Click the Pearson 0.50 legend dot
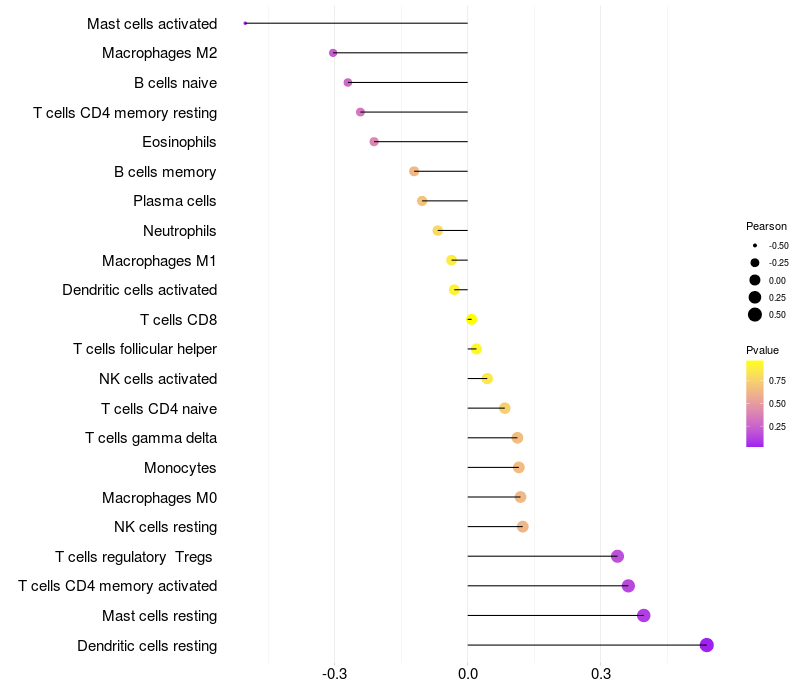This screenshot has height=700, width=800. 755,315
